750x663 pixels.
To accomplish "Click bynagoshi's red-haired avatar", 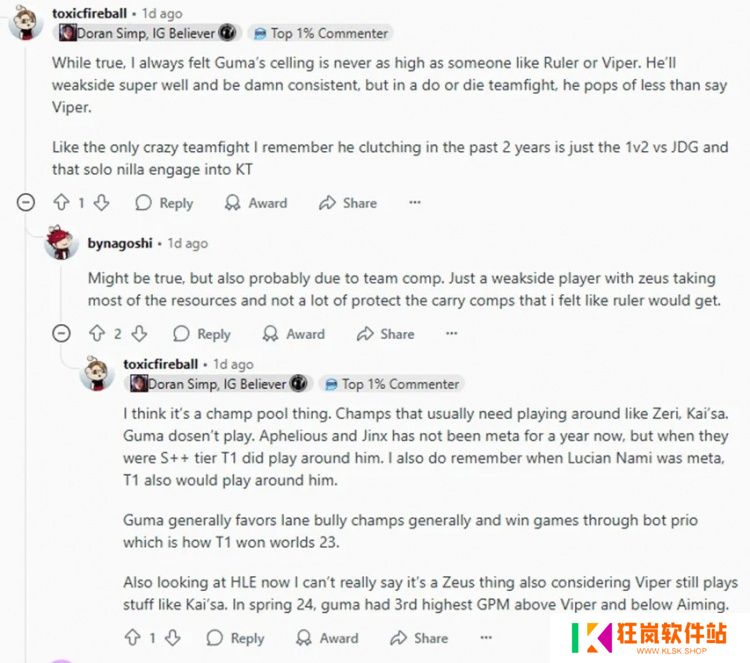I will coord(61,243).
